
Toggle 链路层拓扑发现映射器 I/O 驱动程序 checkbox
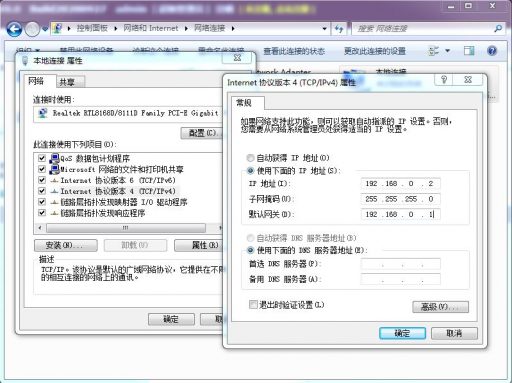click(x=42, y=202)
